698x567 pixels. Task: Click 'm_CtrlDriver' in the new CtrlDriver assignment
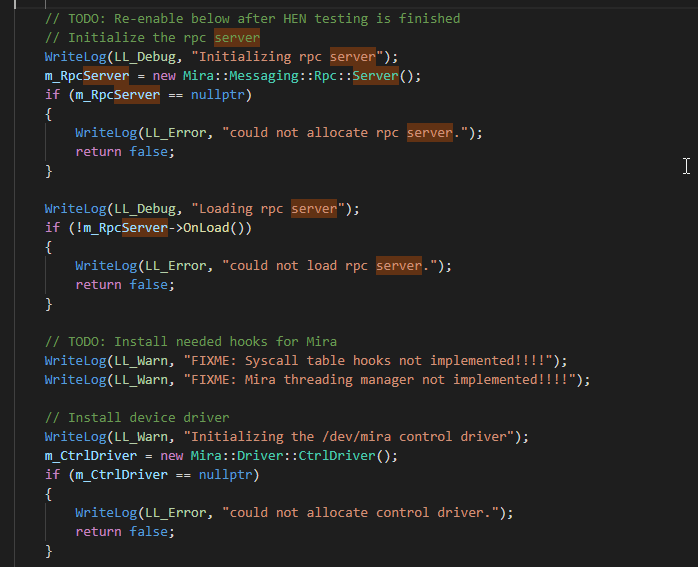[91, 456]
